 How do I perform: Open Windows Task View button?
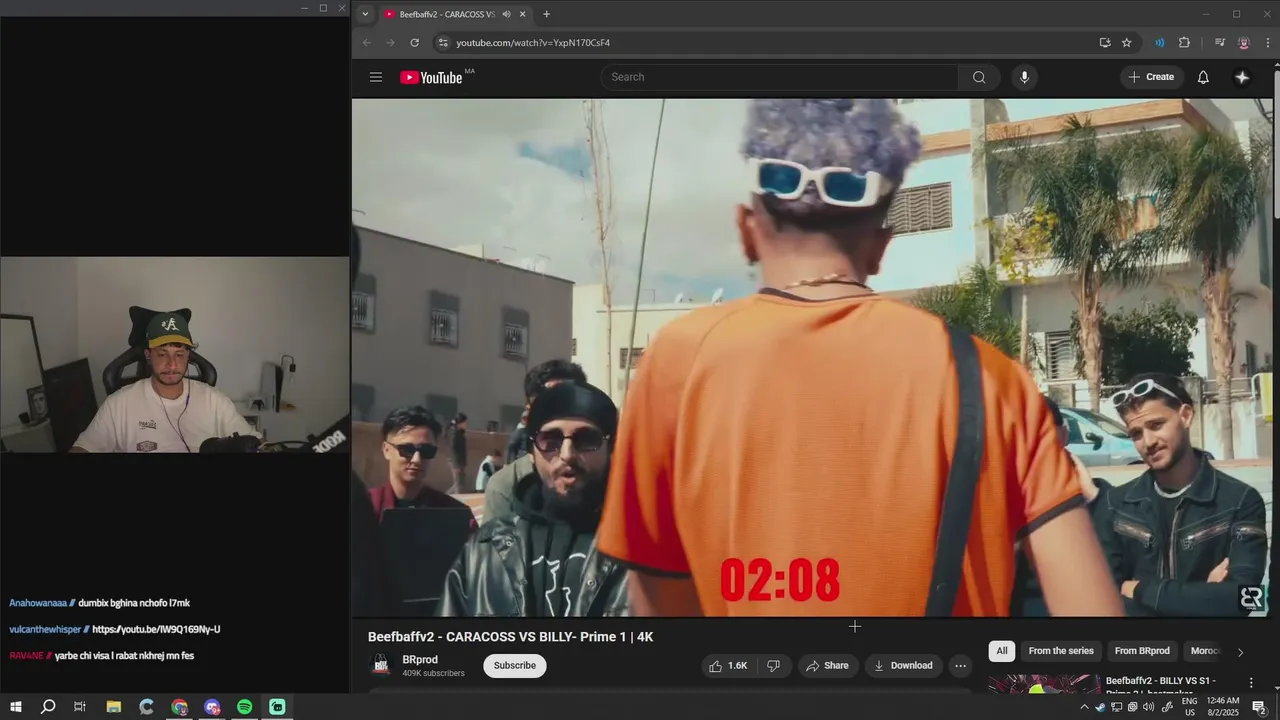pyautogui.click(x=80, y=707)
